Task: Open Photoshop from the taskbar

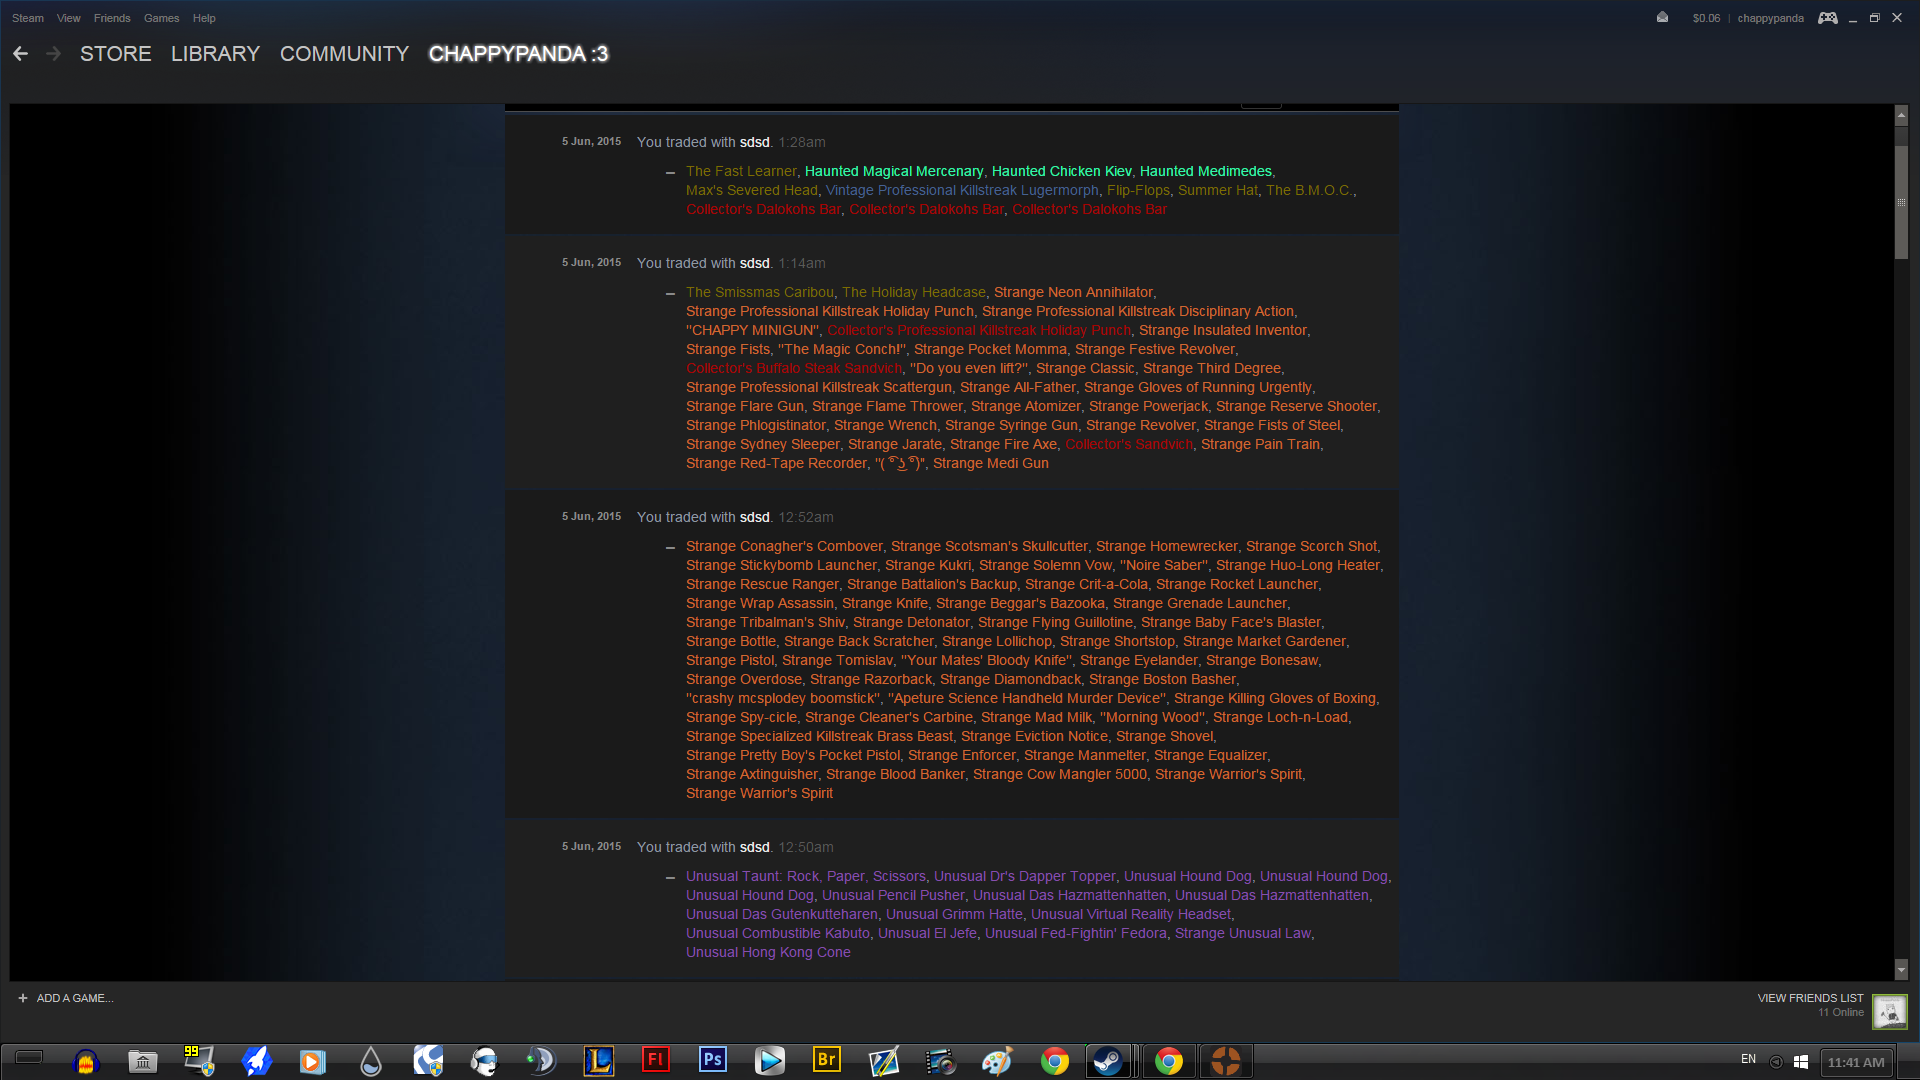Action: point(713,1060)
